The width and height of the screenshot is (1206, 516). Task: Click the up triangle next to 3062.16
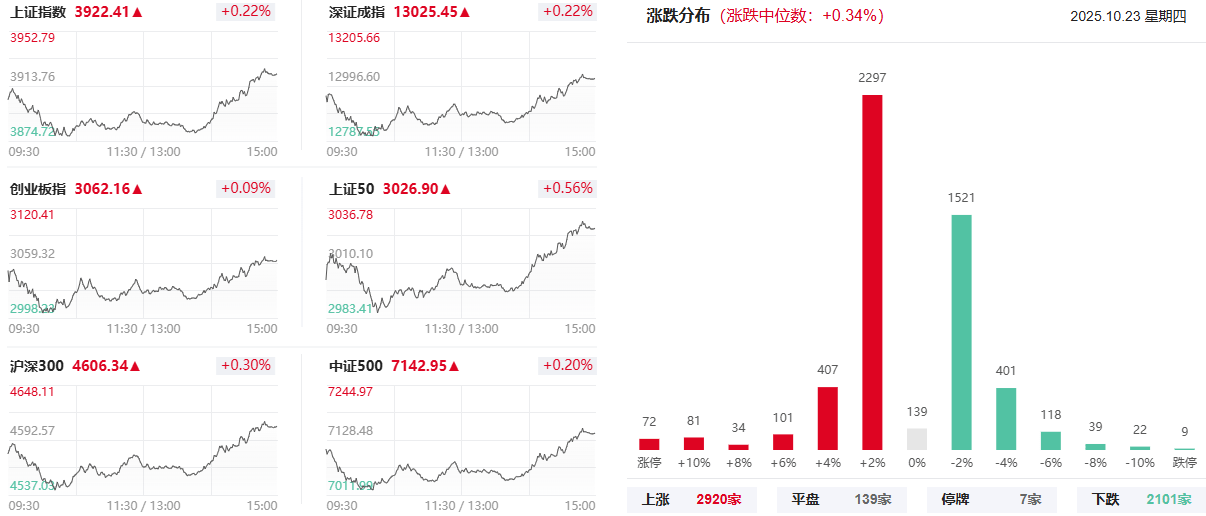tap(137, 189)
